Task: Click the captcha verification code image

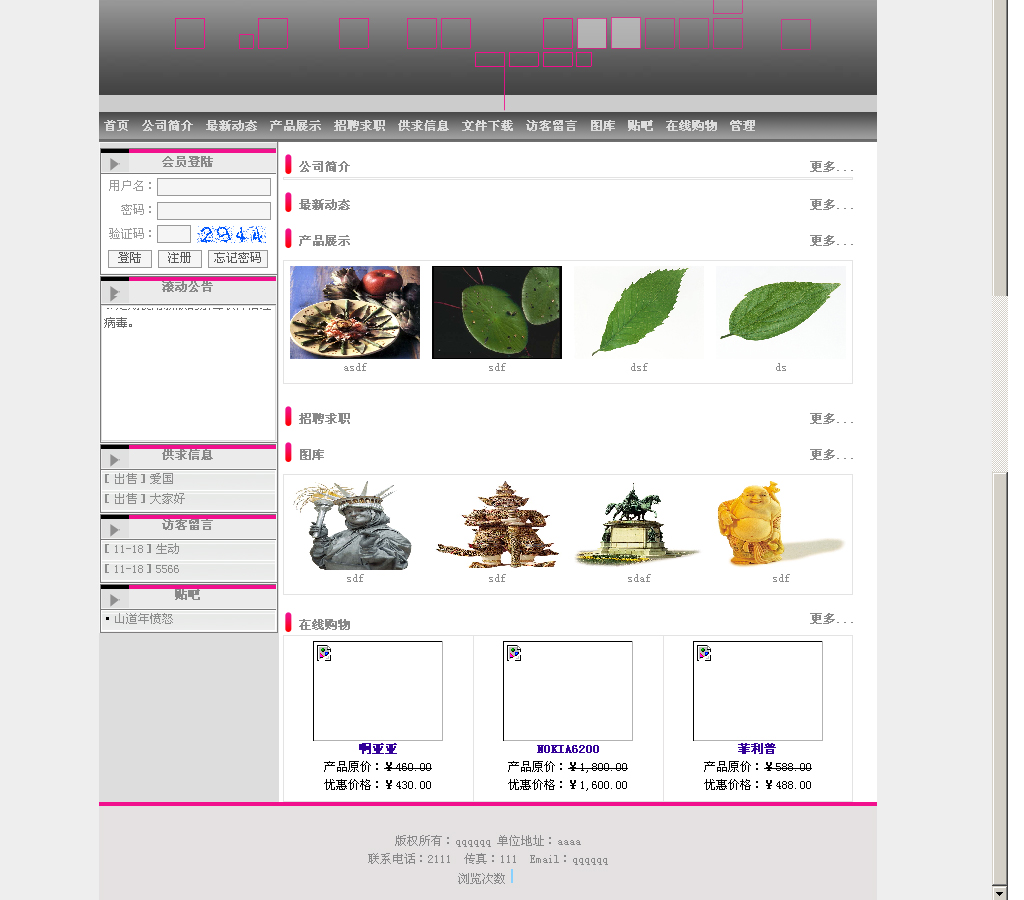Action: pyautogui.click(x=231, y=234)
